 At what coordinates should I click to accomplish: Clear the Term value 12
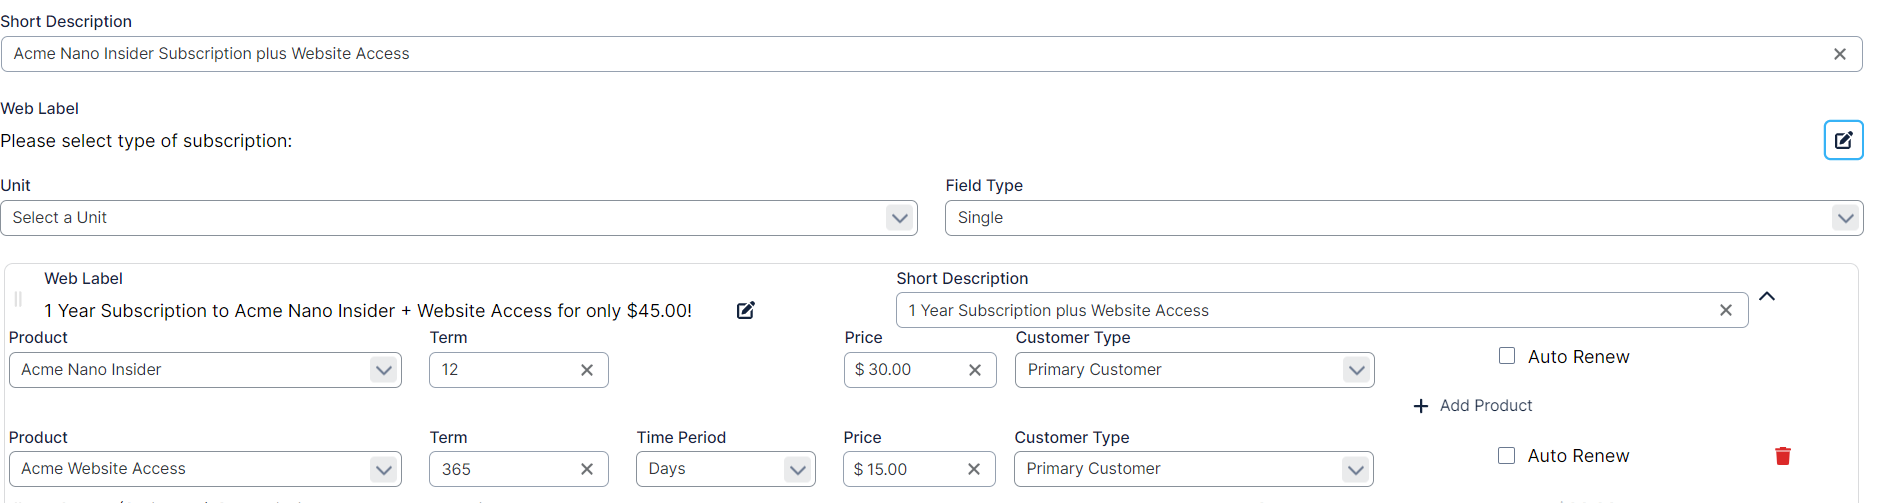[x=587, y=370]
